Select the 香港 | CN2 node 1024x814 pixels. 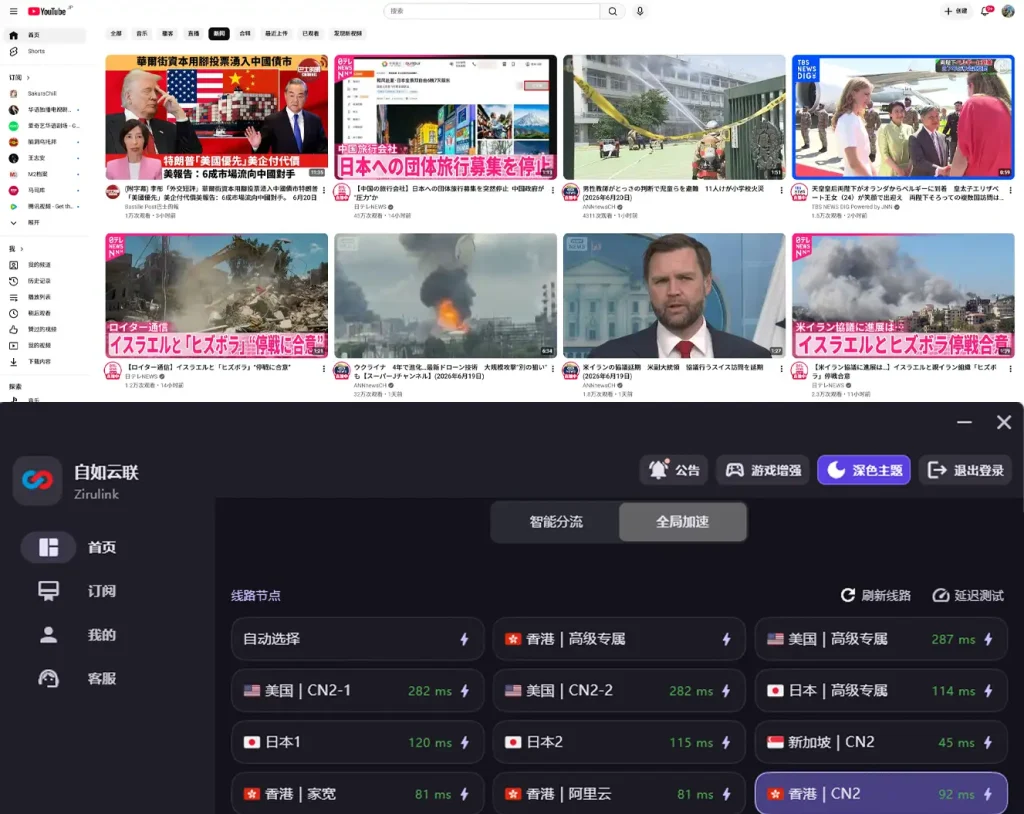(881, 793)
